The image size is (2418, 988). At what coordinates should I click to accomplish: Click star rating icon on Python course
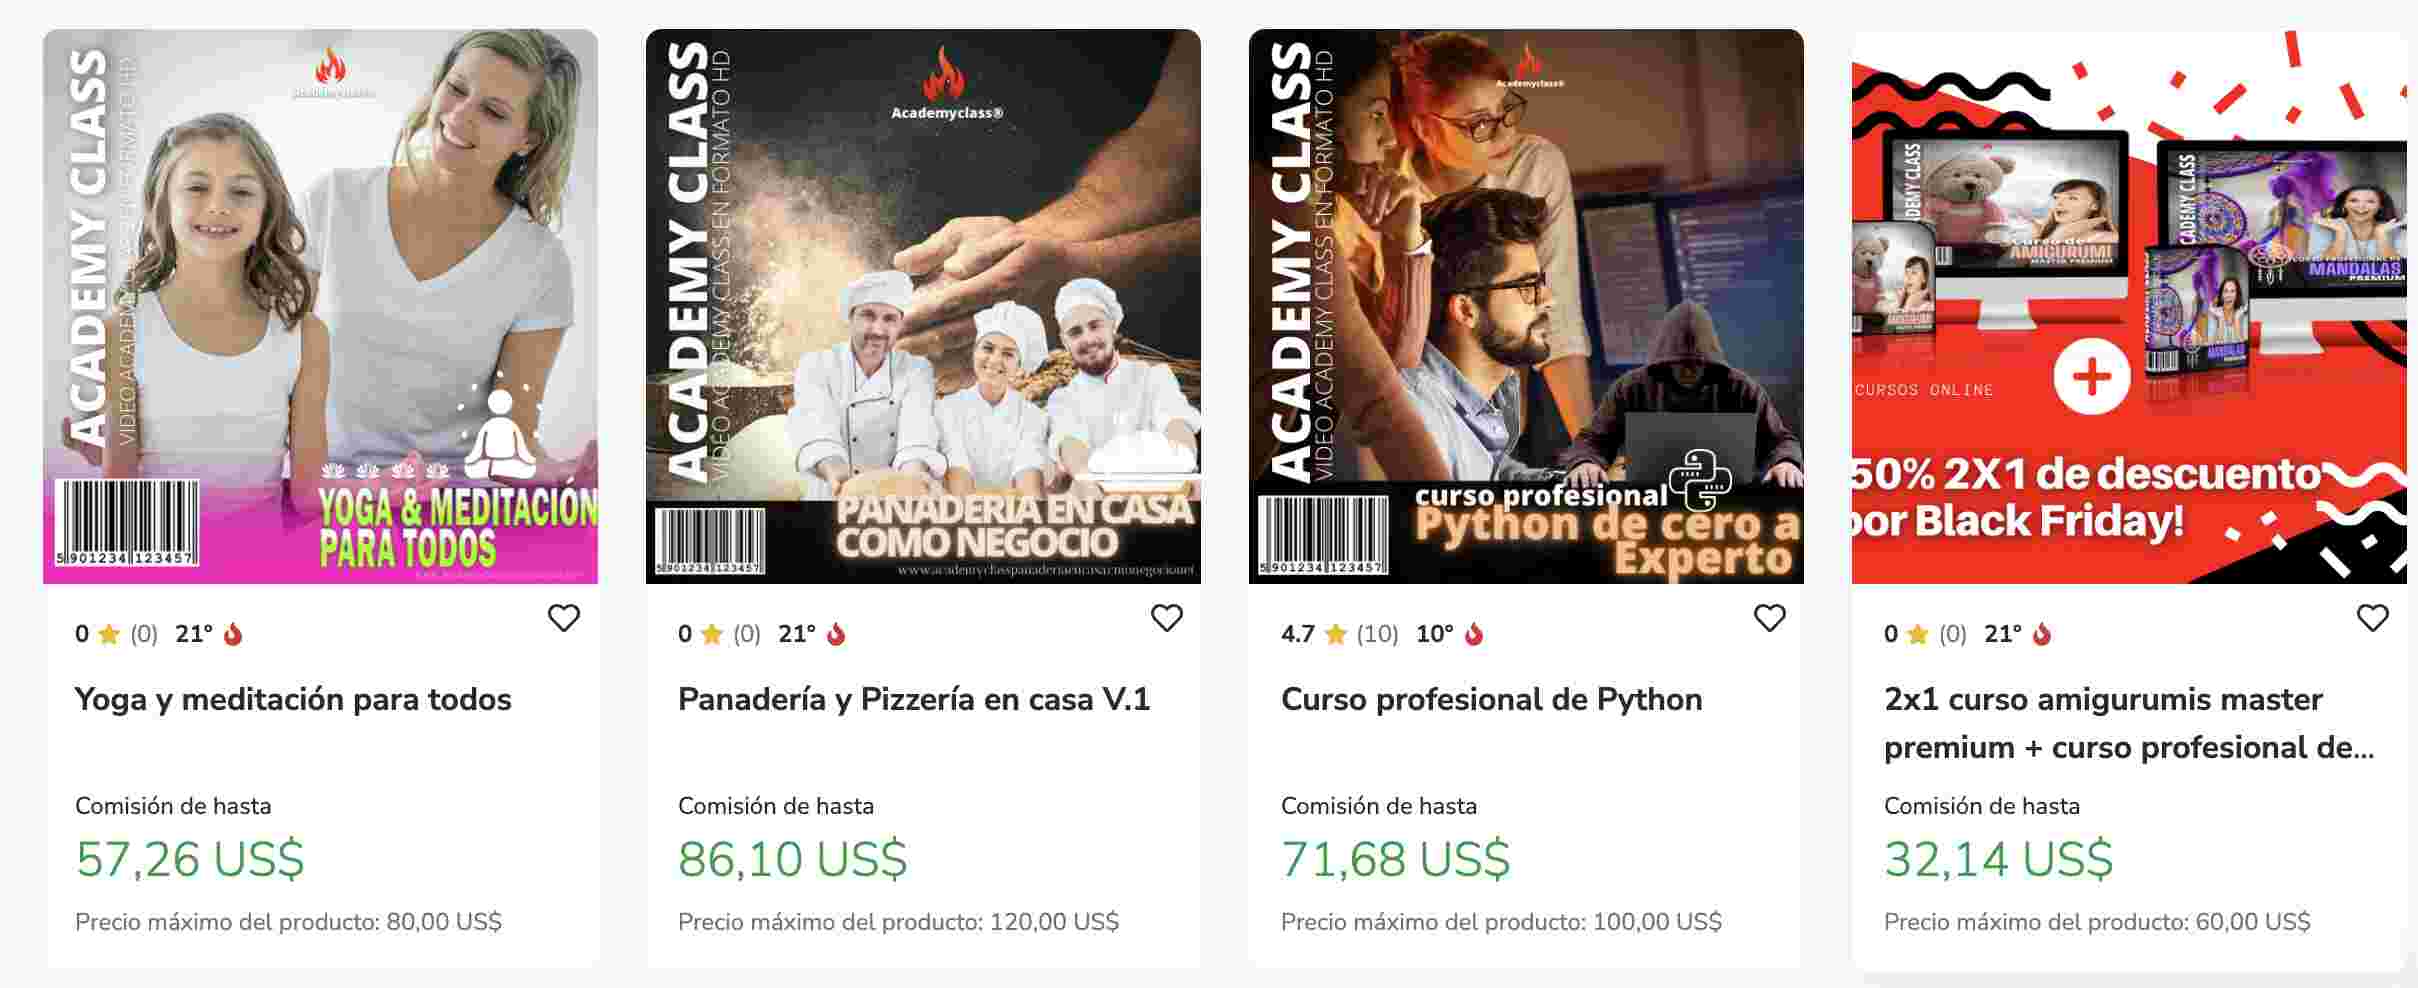coord(1335,634)
